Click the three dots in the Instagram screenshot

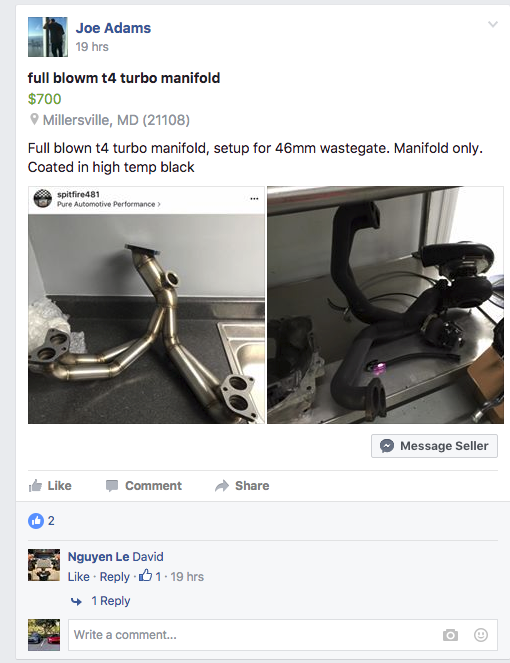[x=254, y=198]
